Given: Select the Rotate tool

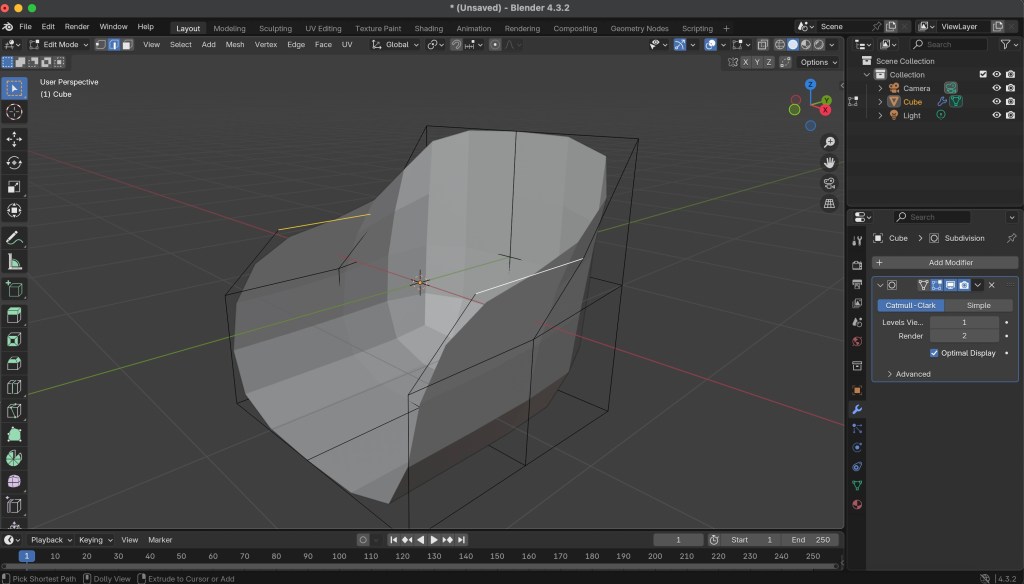Looking at the screenshot, I should [x=14, y=163].
